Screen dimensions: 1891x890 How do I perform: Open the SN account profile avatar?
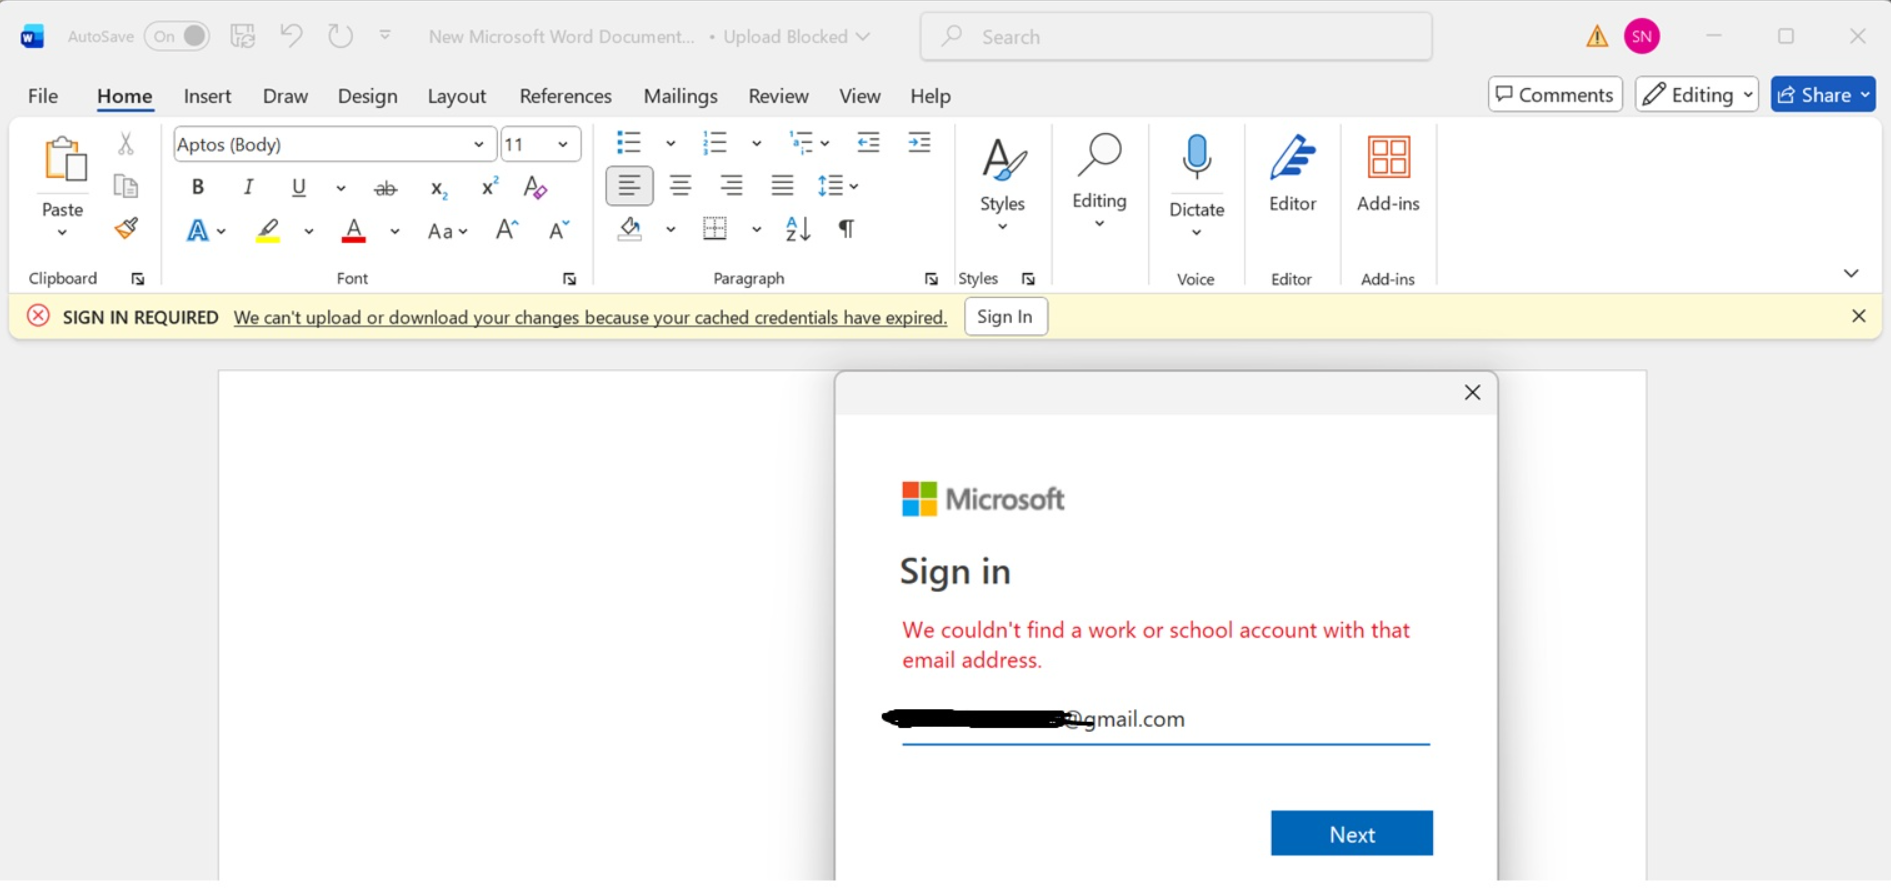click(x=1642, y=37)
